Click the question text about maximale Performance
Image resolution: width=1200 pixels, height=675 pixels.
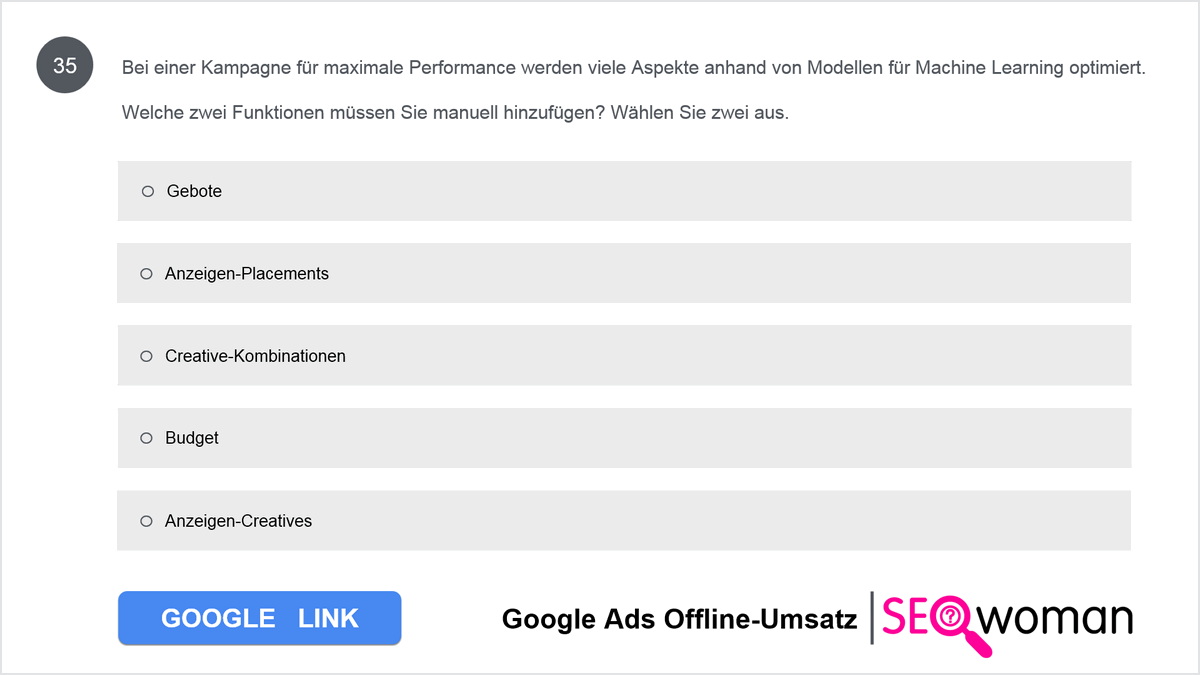(x=633, y=69)
